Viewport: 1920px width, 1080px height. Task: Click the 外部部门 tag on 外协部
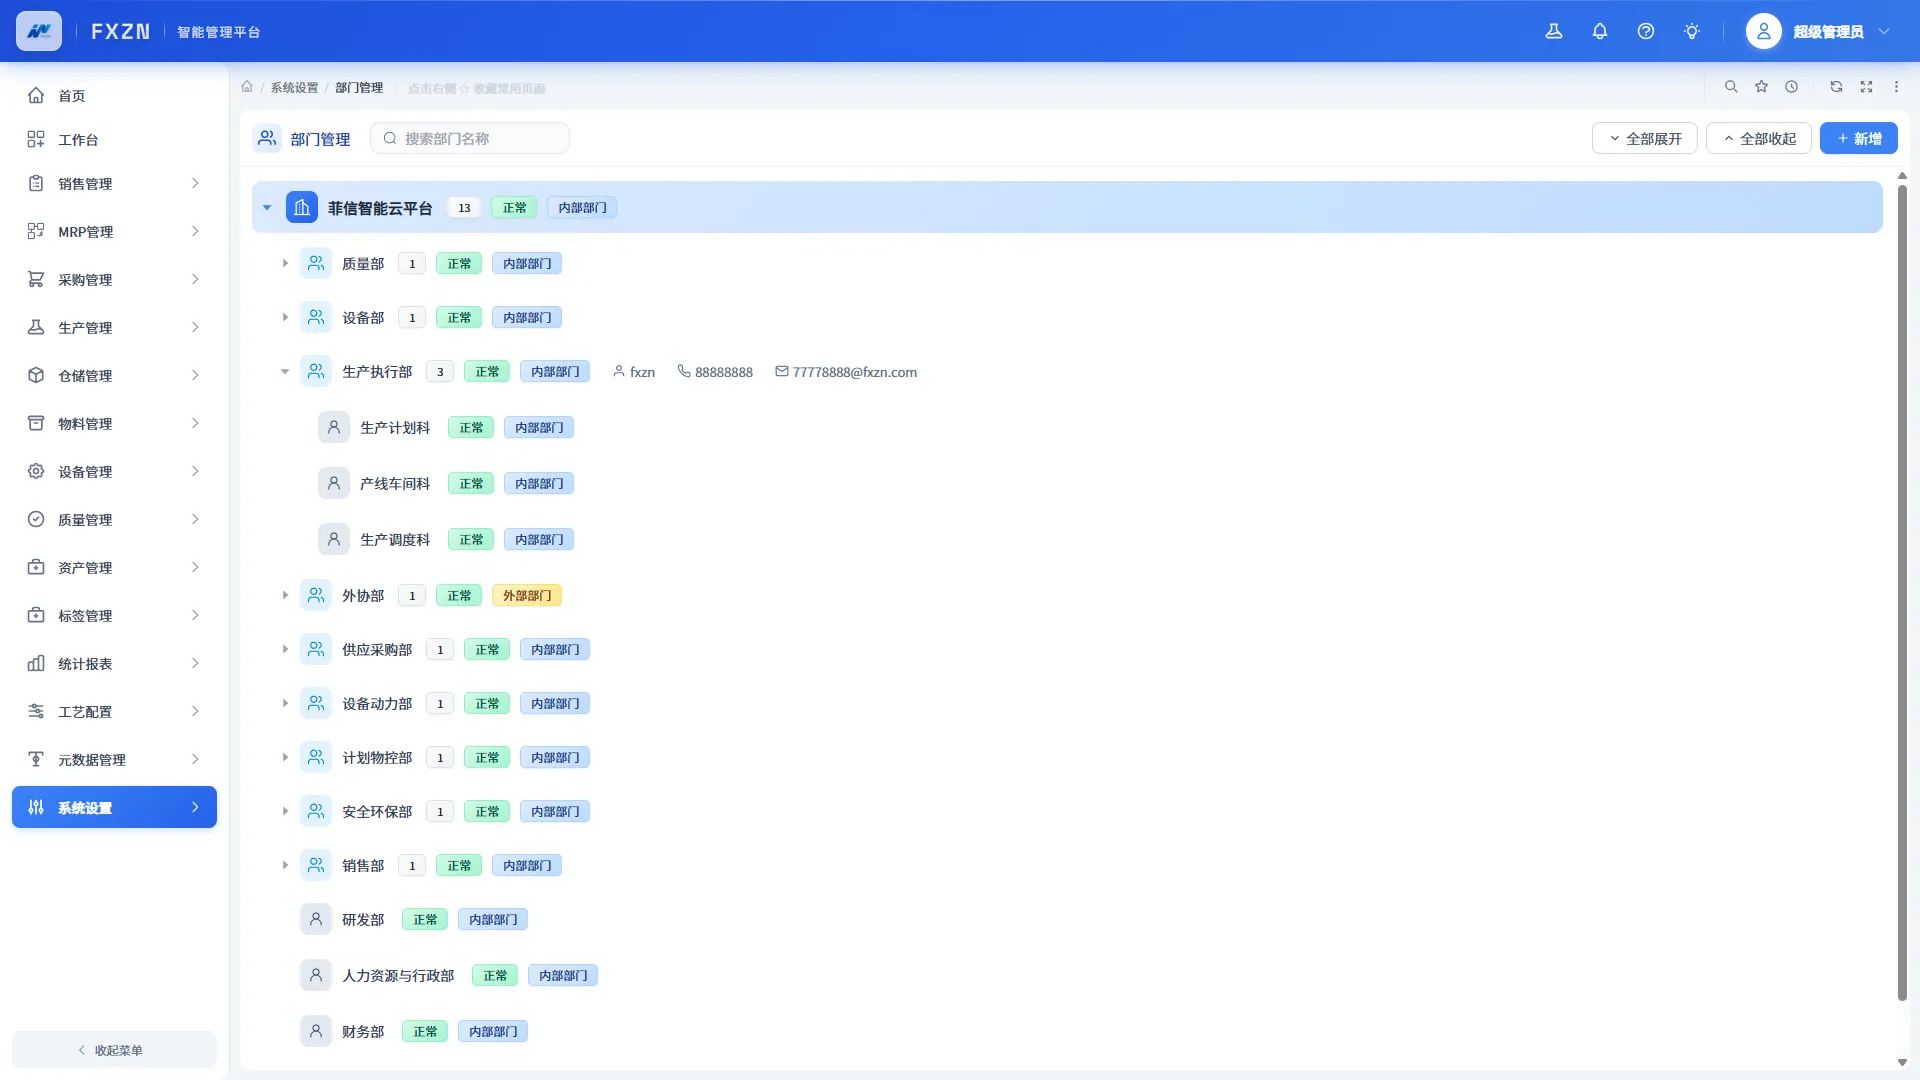coord(527,595)
